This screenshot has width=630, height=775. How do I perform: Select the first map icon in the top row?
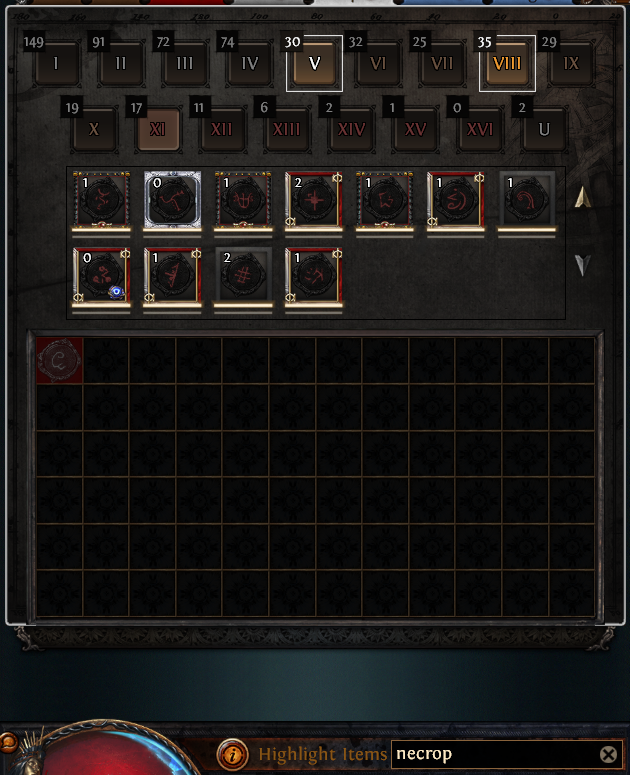101,201
